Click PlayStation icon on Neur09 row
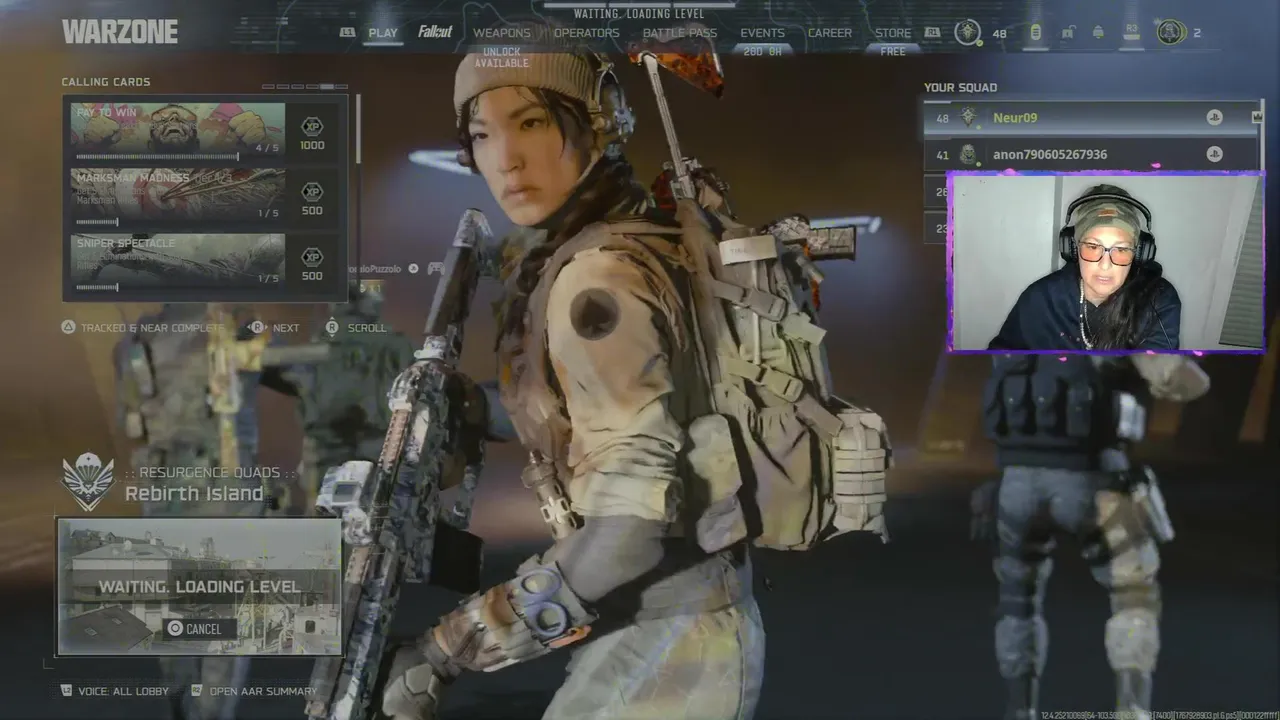Screen dimensions: 1280x720 point(1214,118)
